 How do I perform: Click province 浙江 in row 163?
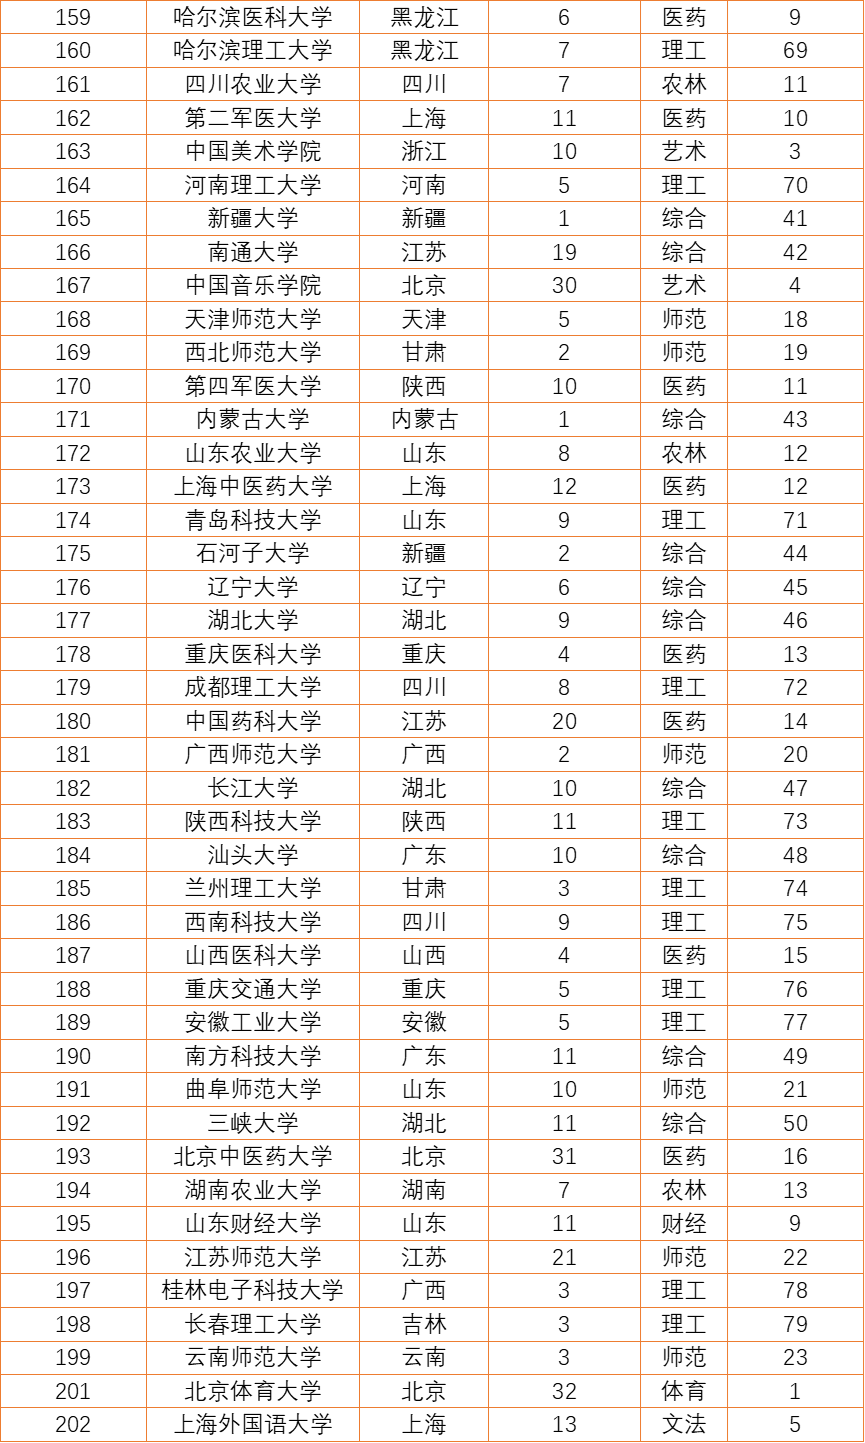click(424, 151)
